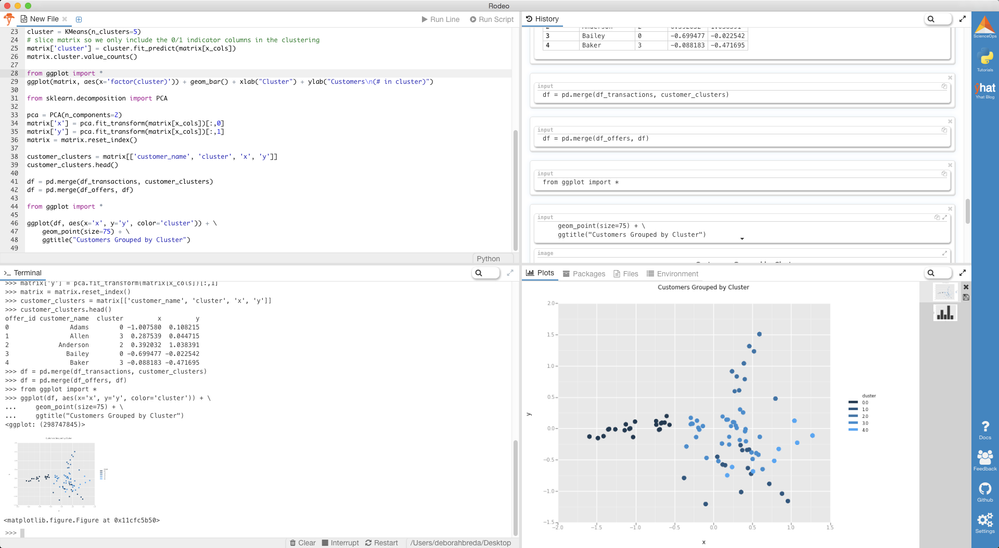999x548 pixels.
Task: Interrupt the running kernel
Action: 340,543
